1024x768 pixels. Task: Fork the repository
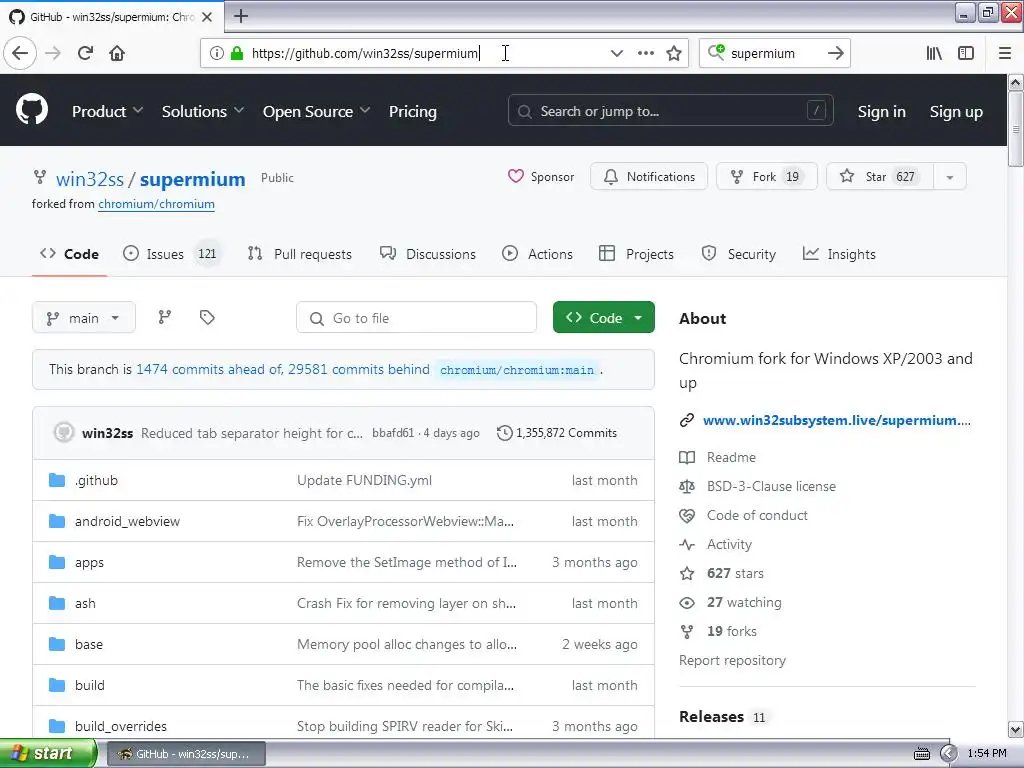(767, 176)
